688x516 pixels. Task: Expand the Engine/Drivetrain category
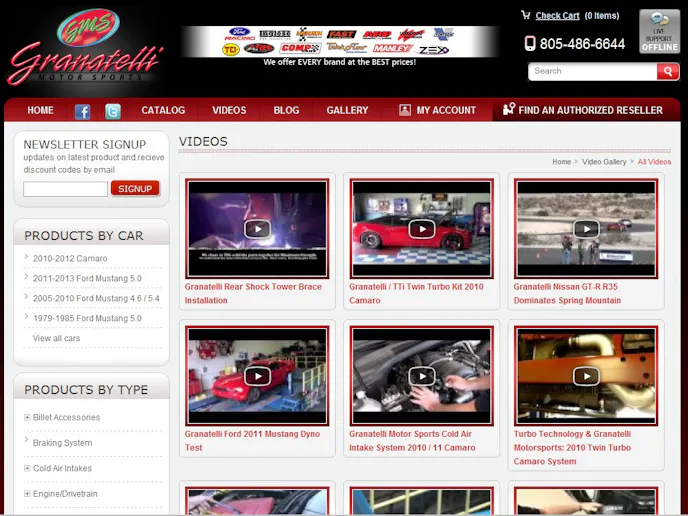pos(27,494)
